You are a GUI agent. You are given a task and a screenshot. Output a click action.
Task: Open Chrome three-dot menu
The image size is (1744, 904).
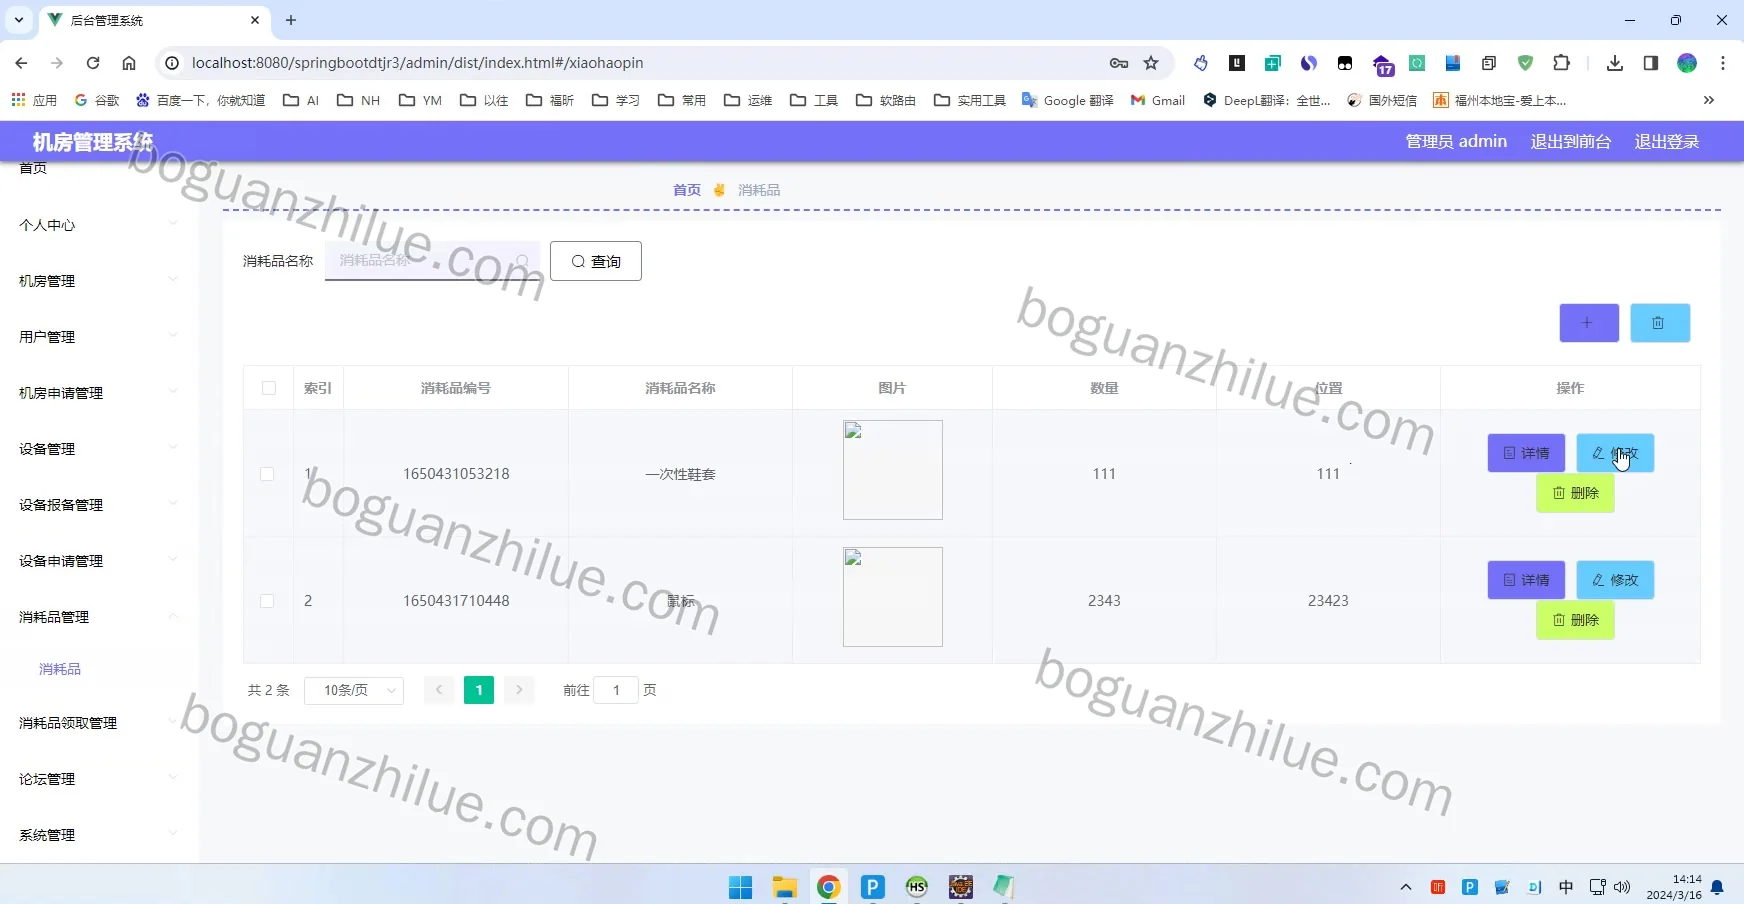1722,63
